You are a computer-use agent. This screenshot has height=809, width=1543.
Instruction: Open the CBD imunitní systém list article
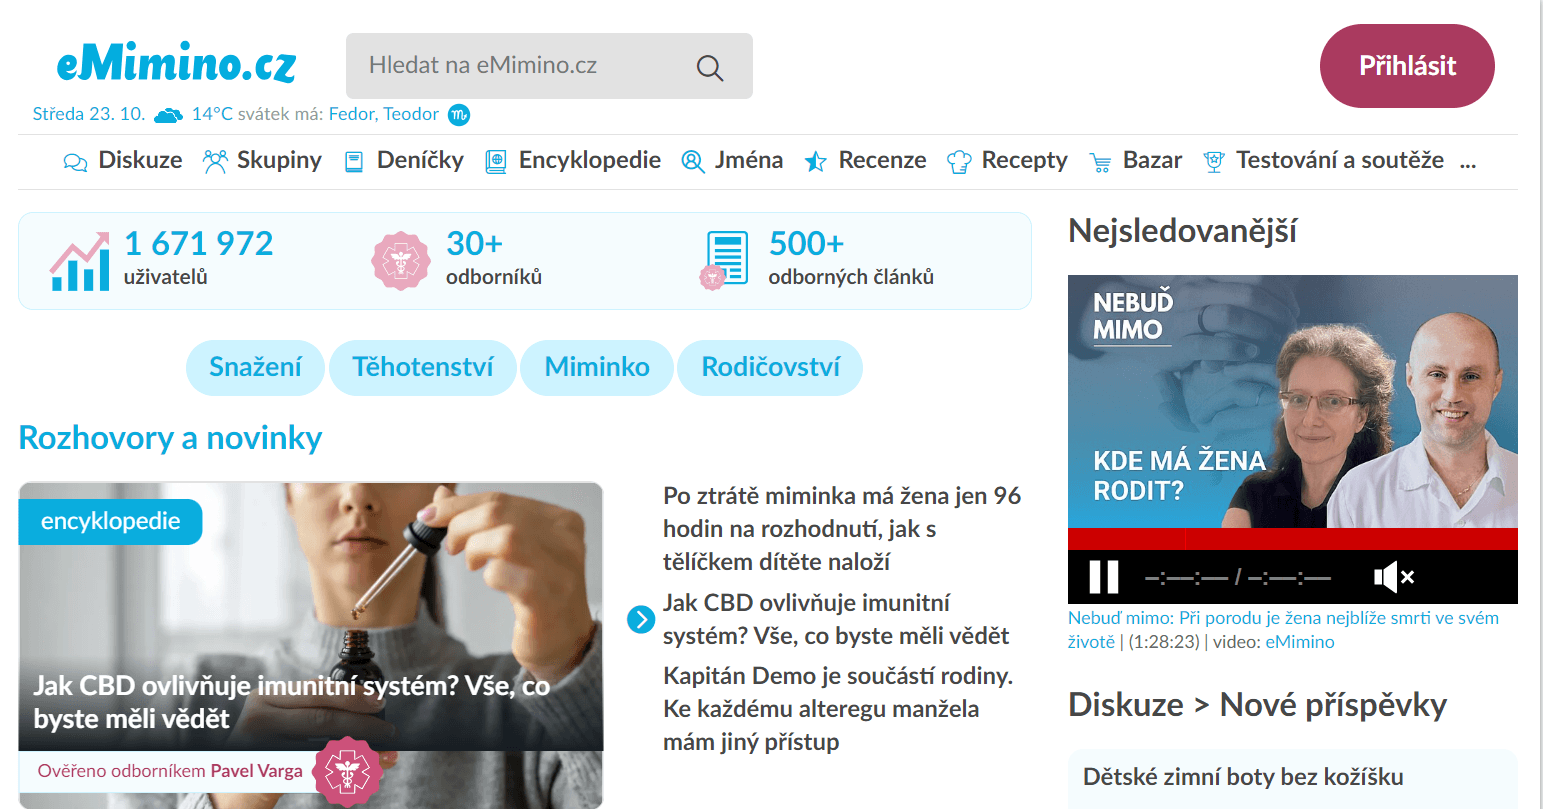pyautogui.click(x=836, y=619)
